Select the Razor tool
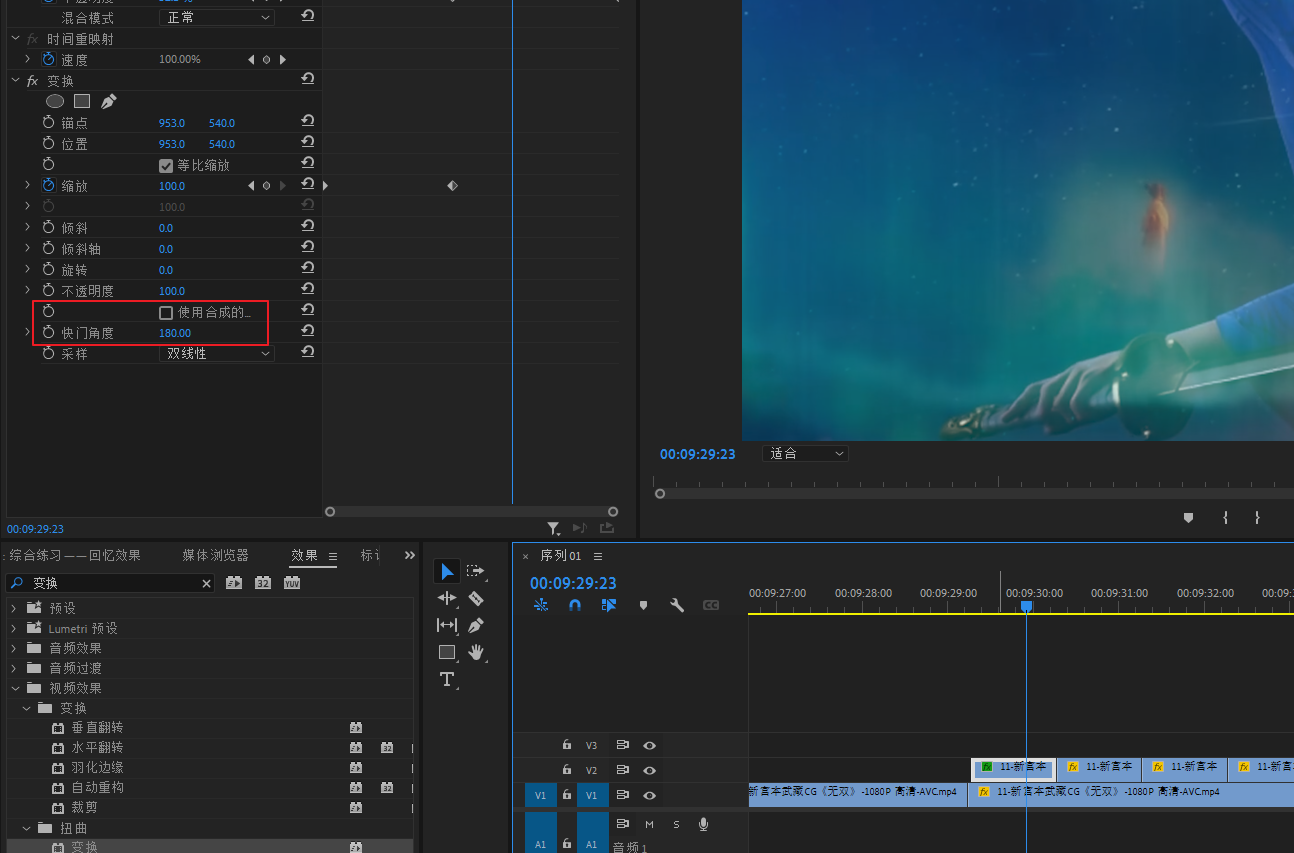Viewport: 1294px width, 853px height. (x=476, y=598)
